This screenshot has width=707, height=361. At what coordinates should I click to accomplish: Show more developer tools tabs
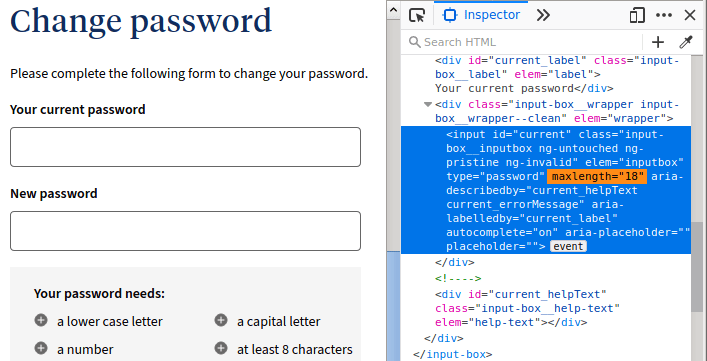click(x=543, y=15)
